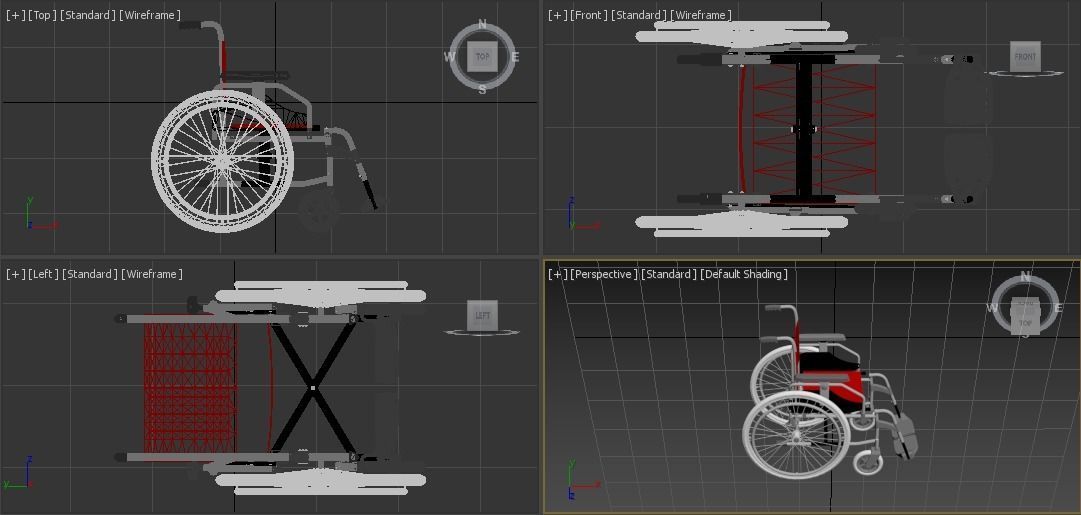Select the black center bar in Front viewport
Image resolution: width=1081 pixels, height=515 pixels.
(x=804, y=129)
